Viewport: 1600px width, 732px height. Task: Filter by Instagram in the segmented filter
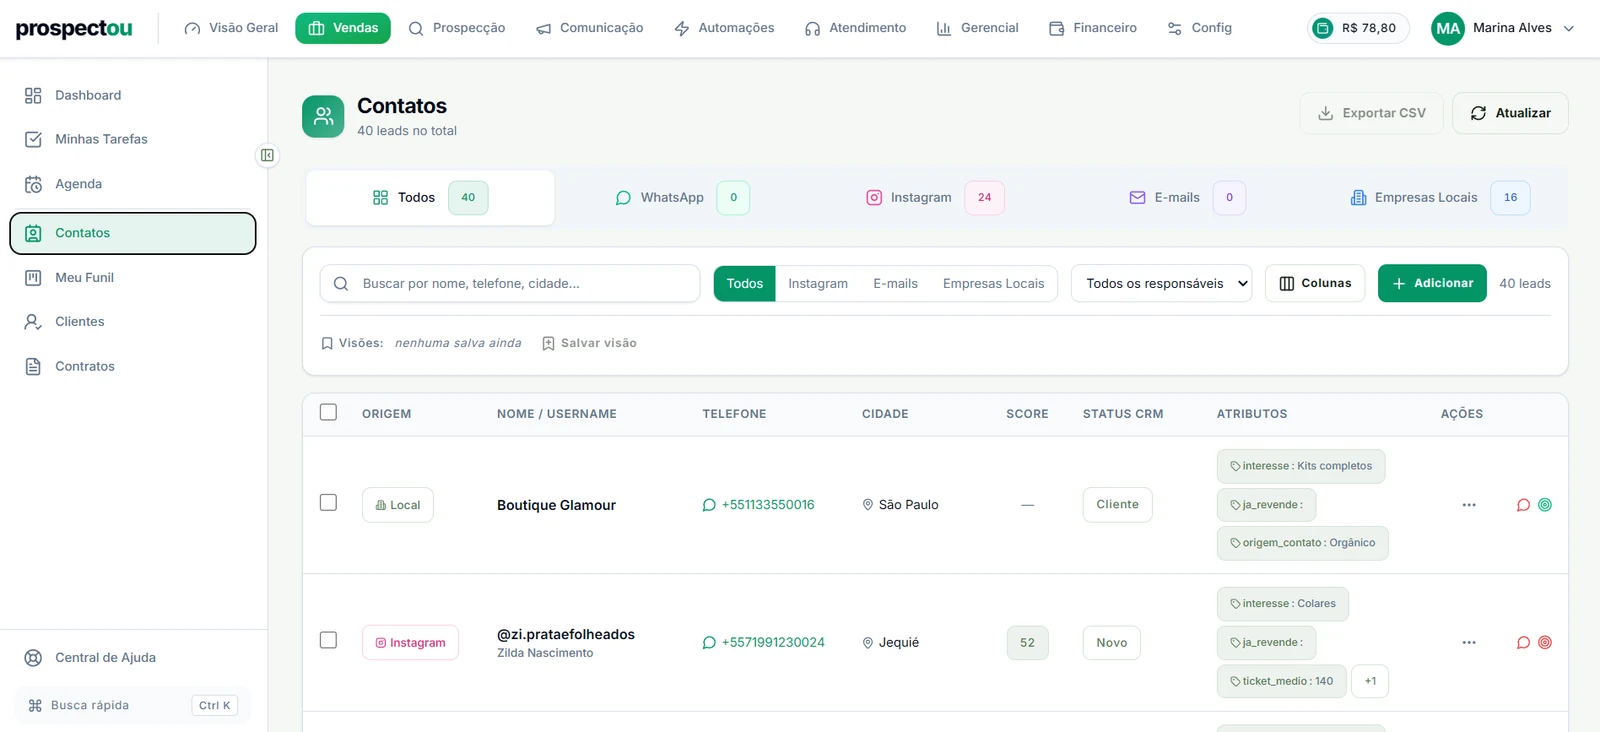818,283
